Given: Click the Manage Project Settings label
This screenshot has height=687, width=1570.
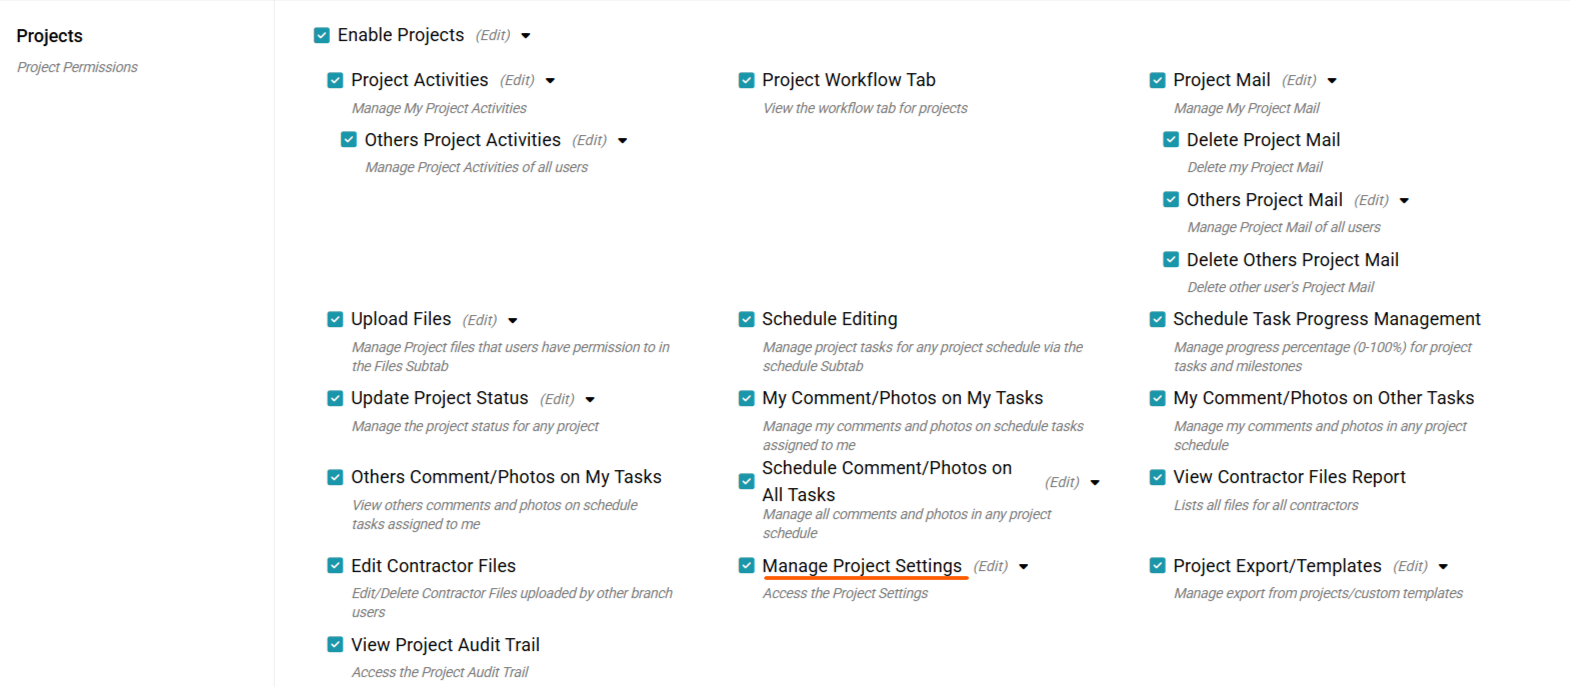Looking at the screenshot, I should click(x=861, y=566).
